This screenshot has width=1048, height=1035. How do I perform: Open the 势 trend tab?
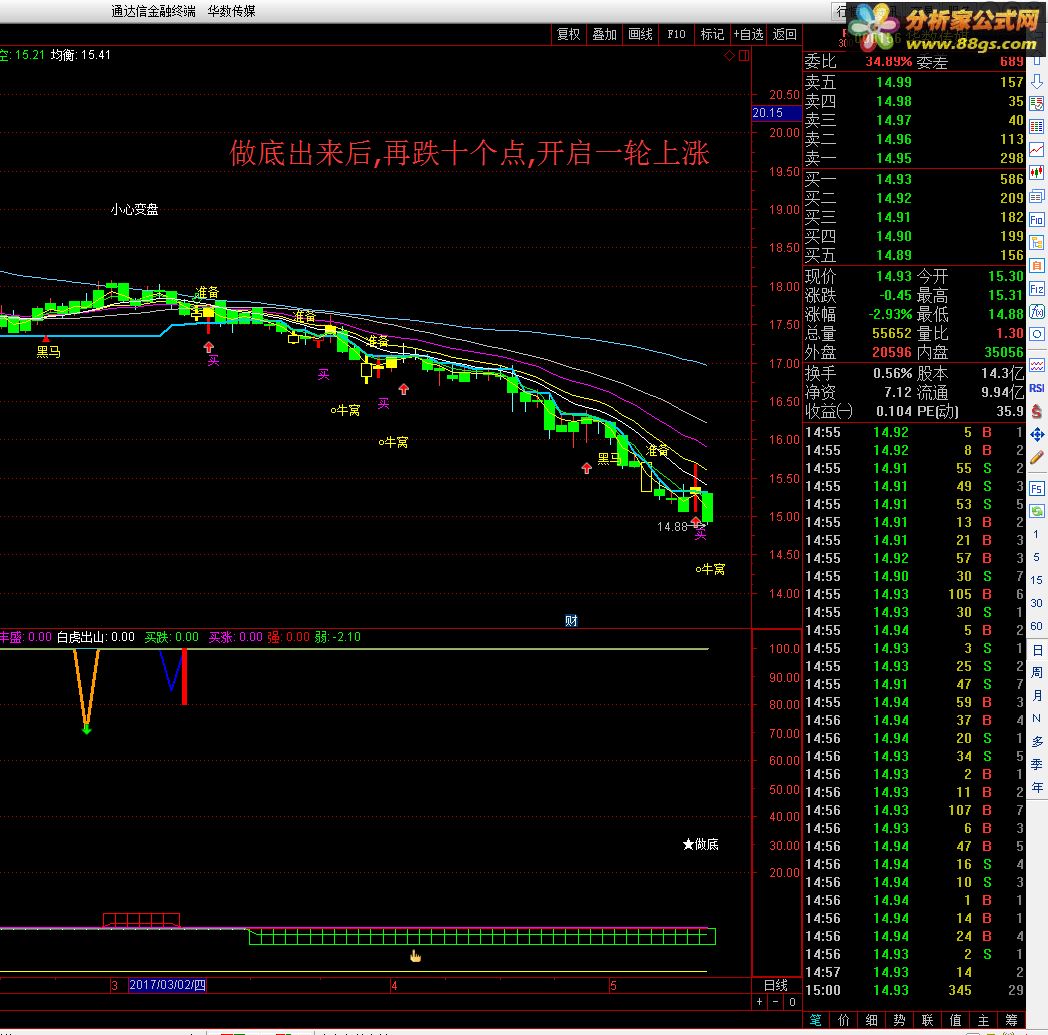point(900,1020)
